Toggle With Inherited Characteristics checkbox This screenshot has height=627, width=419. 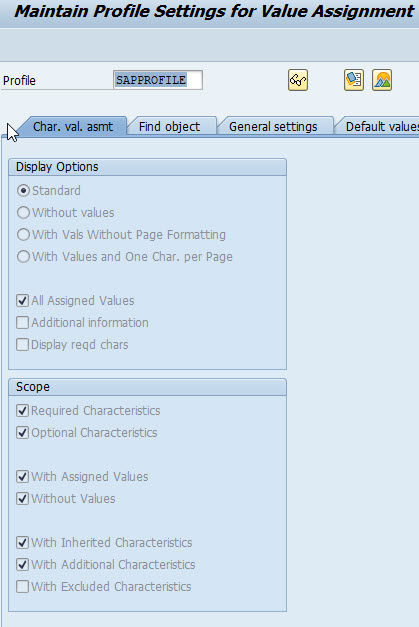[x=22, y=542]
